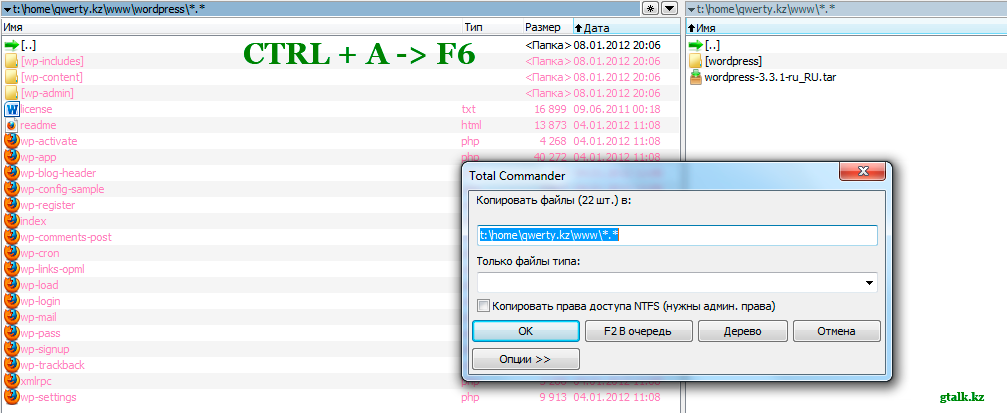Click the license file Word icon
1007x413 pixels.
(12, 109)
